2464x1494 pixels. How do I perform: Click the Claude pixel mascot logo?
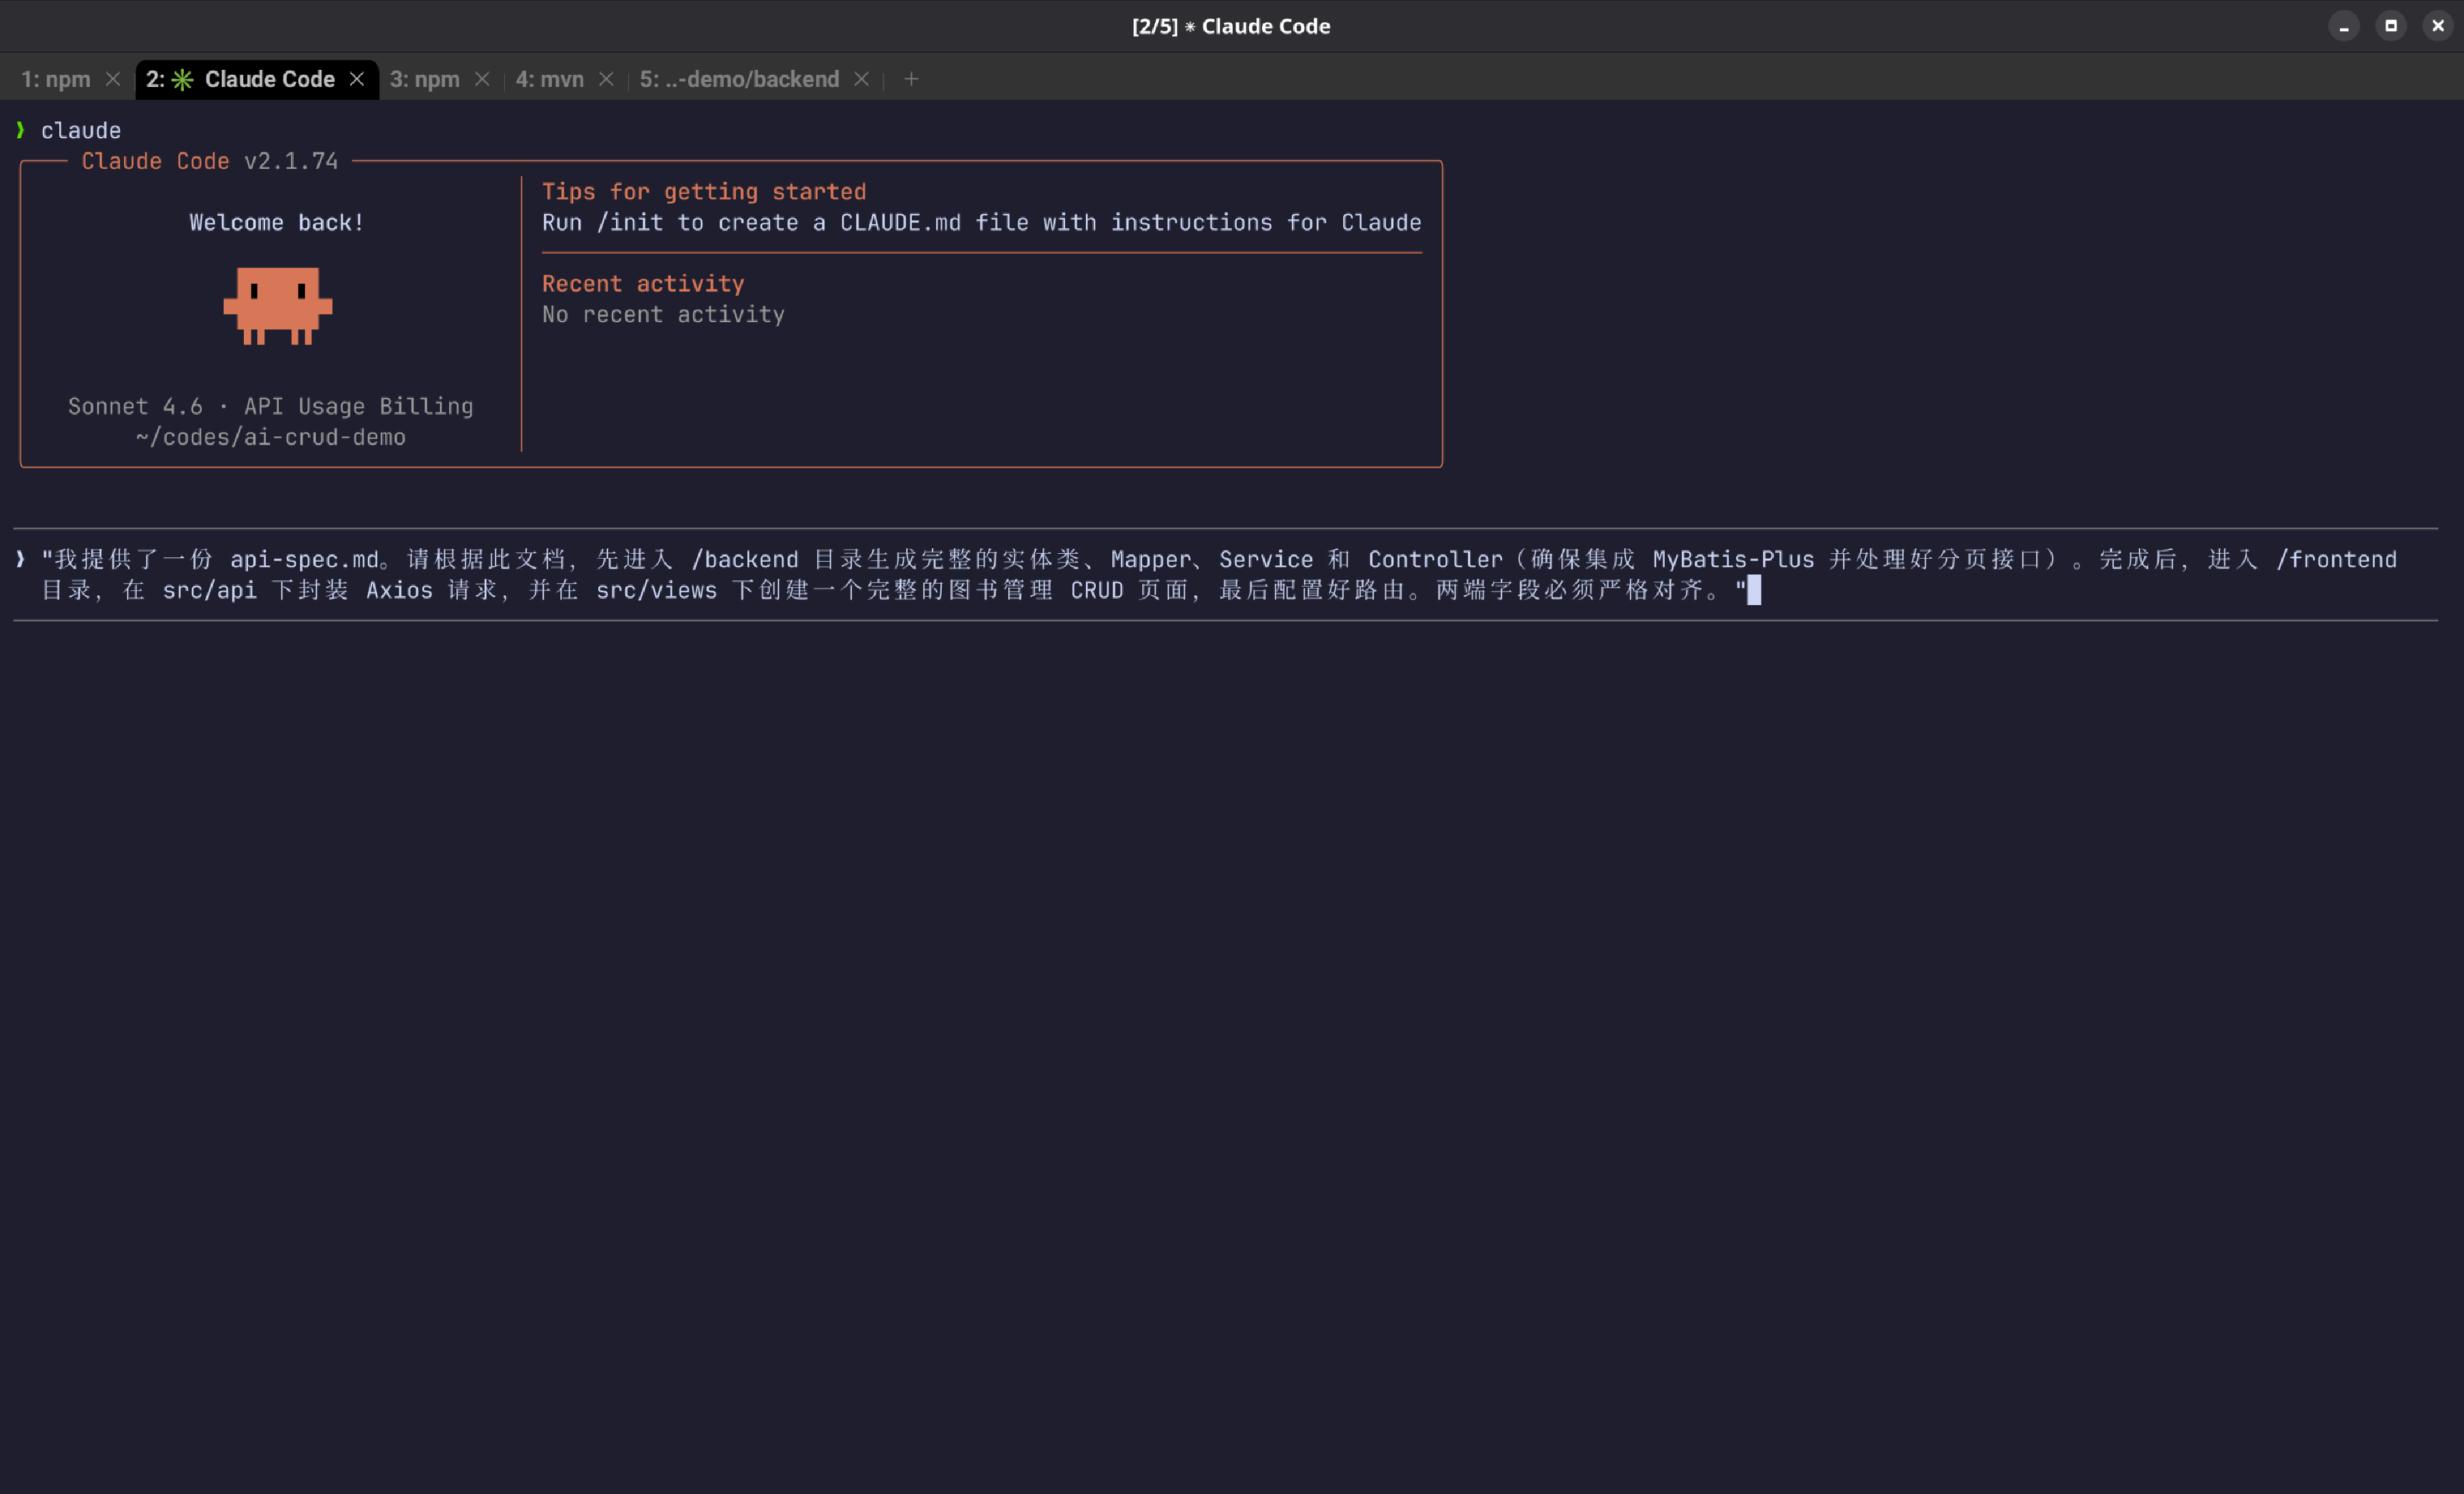point(277,305)
